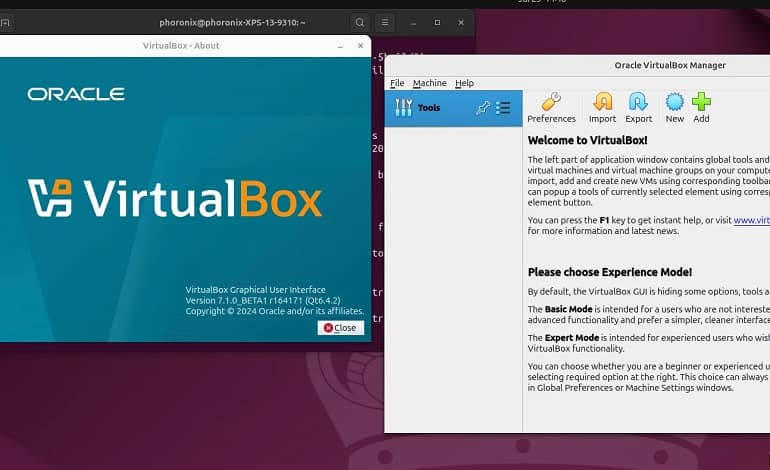770x470 pixels.
Task: Open the Machine menu
Action: coord(430,83)
